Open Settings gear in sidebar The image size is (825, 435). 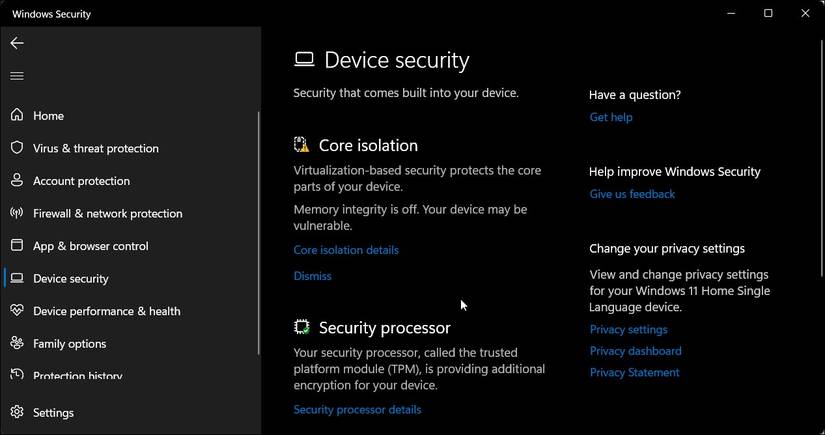pos(17,412)
